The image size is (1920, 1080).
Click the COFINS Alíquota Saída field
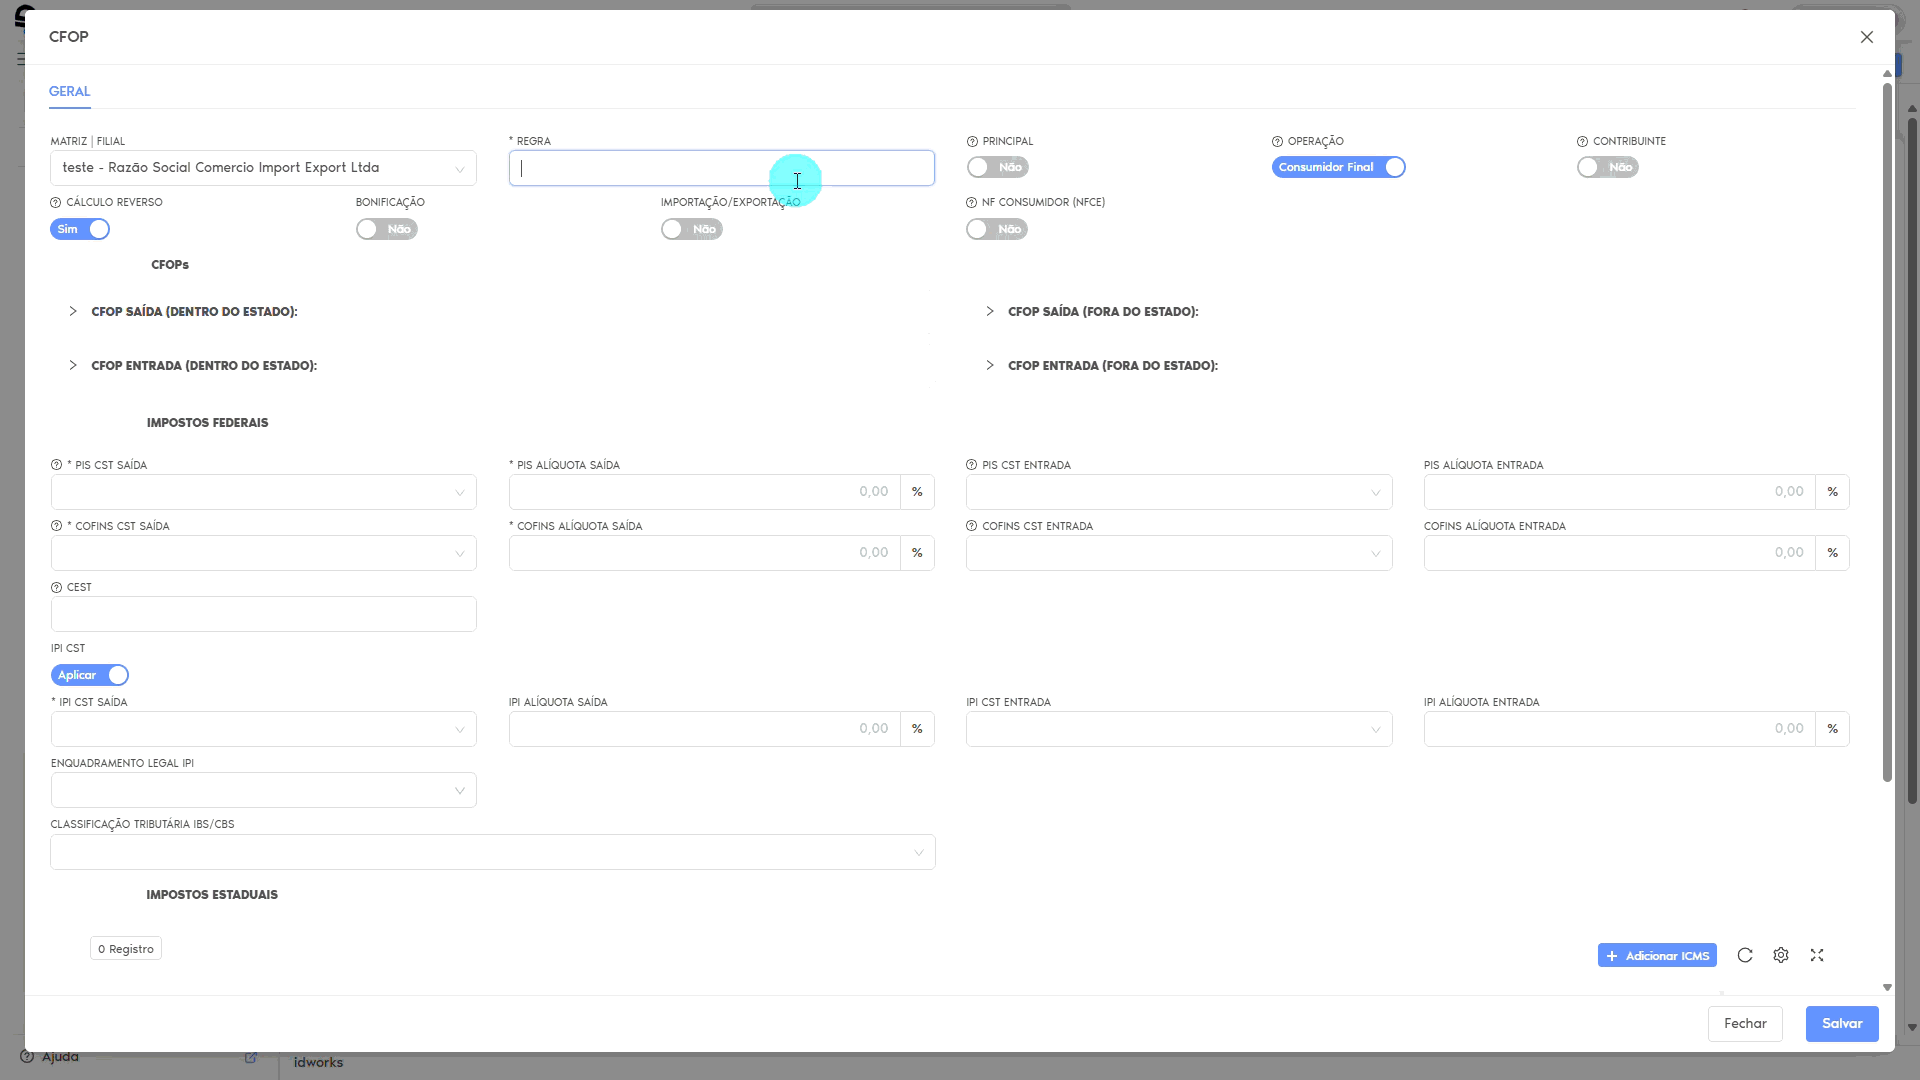(x=704, y=553)
